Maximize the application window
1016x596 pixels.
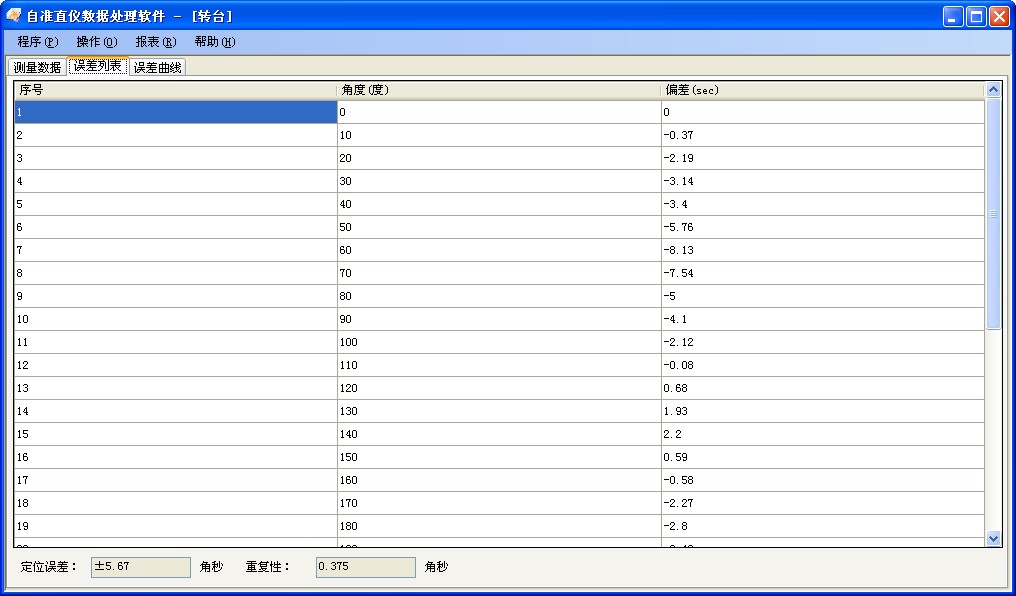pyautogui.click(x=976, y=16)
